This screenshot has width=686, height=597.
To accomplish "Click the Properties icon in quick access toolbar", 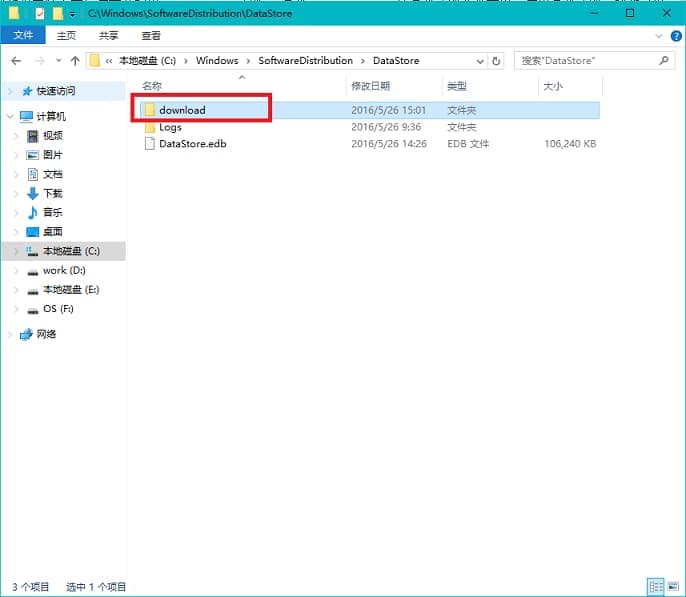I will (x=39, y=14).
